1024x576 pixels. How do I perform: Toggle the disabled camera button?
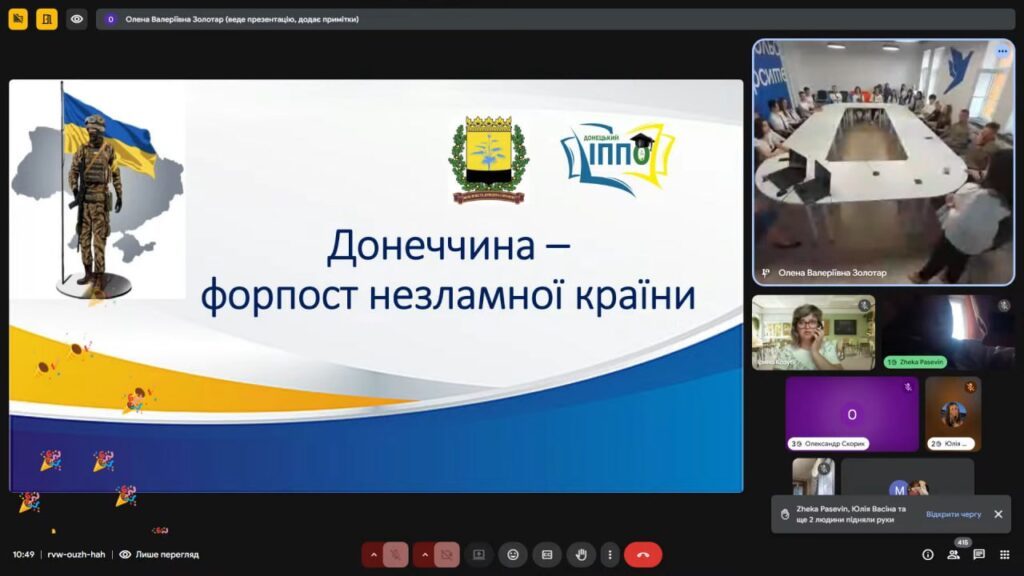click(447, 554)
